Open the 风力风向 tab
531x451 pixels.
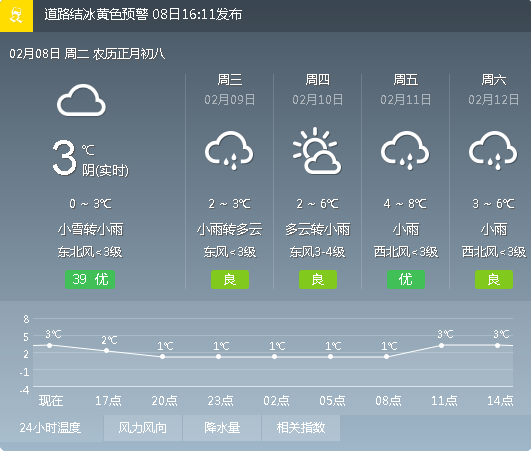[x=143, y=428]
